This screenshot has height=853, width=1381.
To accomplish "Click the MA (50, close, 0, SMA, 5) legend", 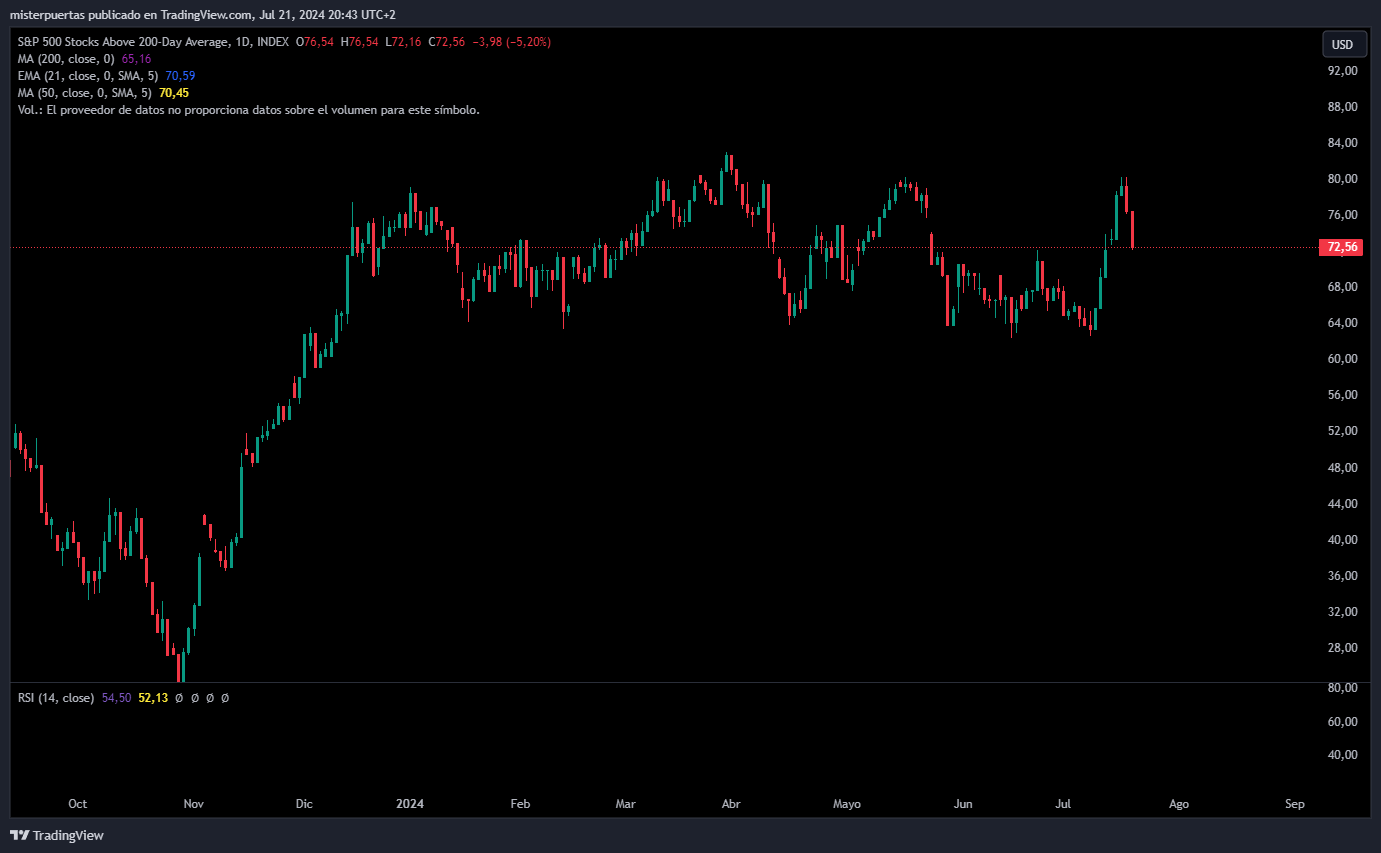I will click(85, 93).
